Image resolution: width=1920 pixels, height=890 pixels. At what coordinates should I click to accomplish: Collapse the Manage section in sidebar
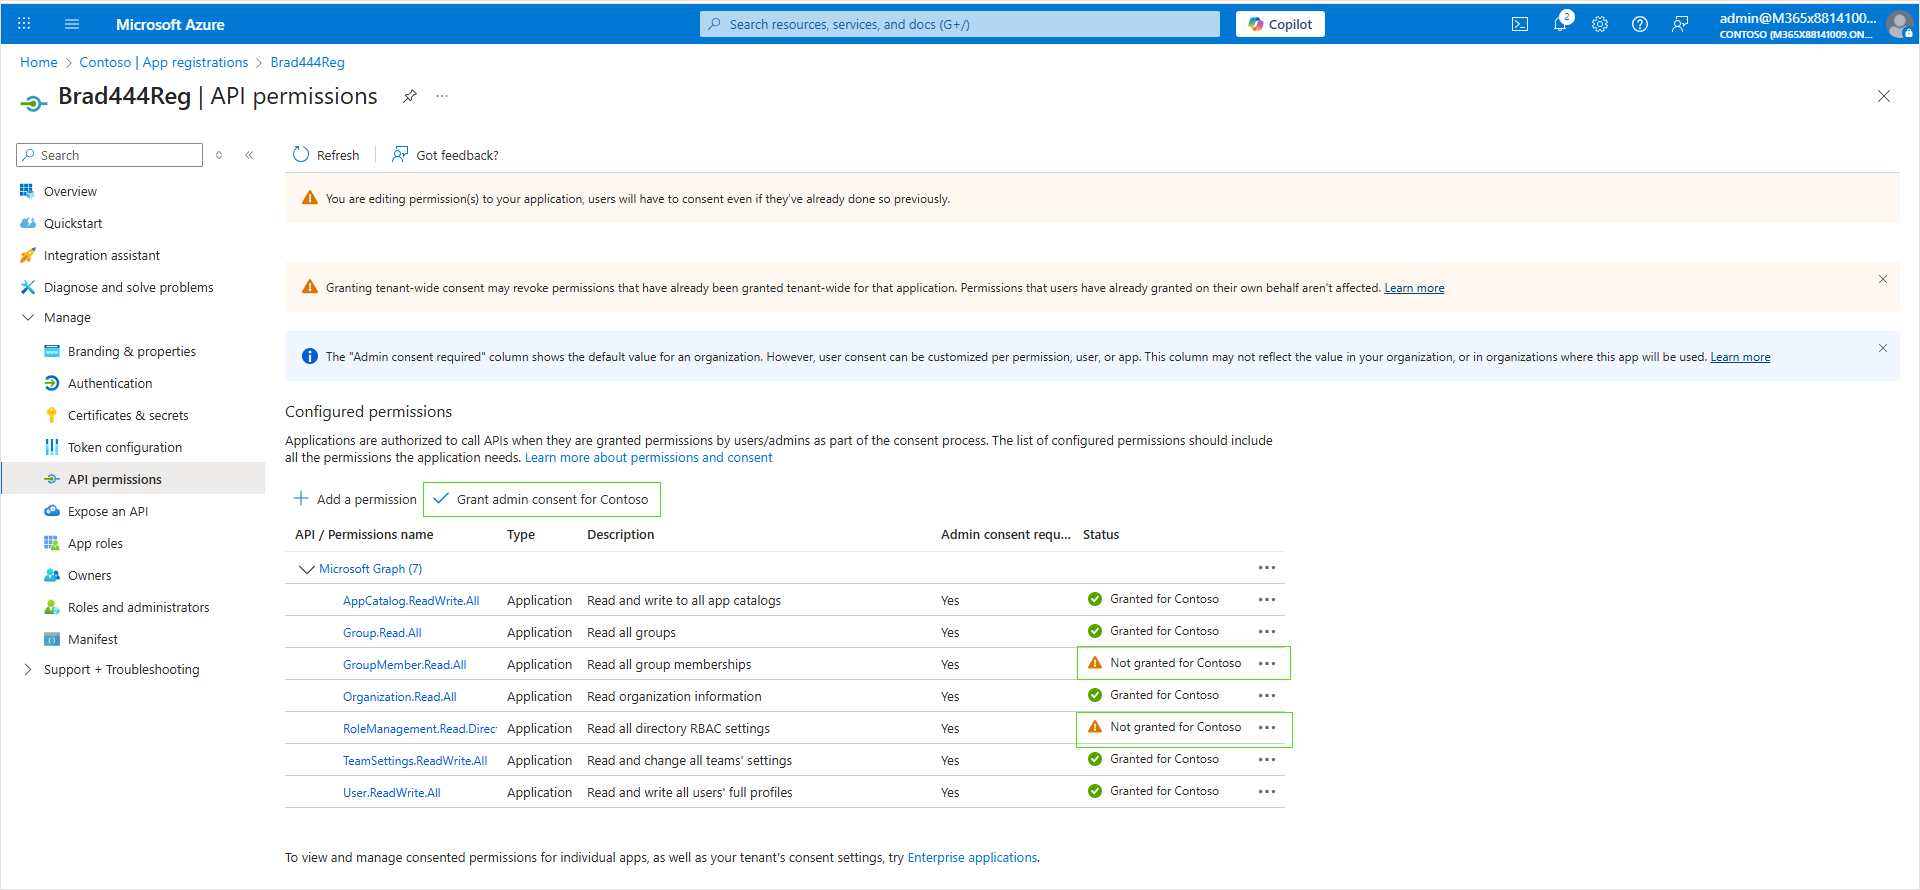pos(28,318)
